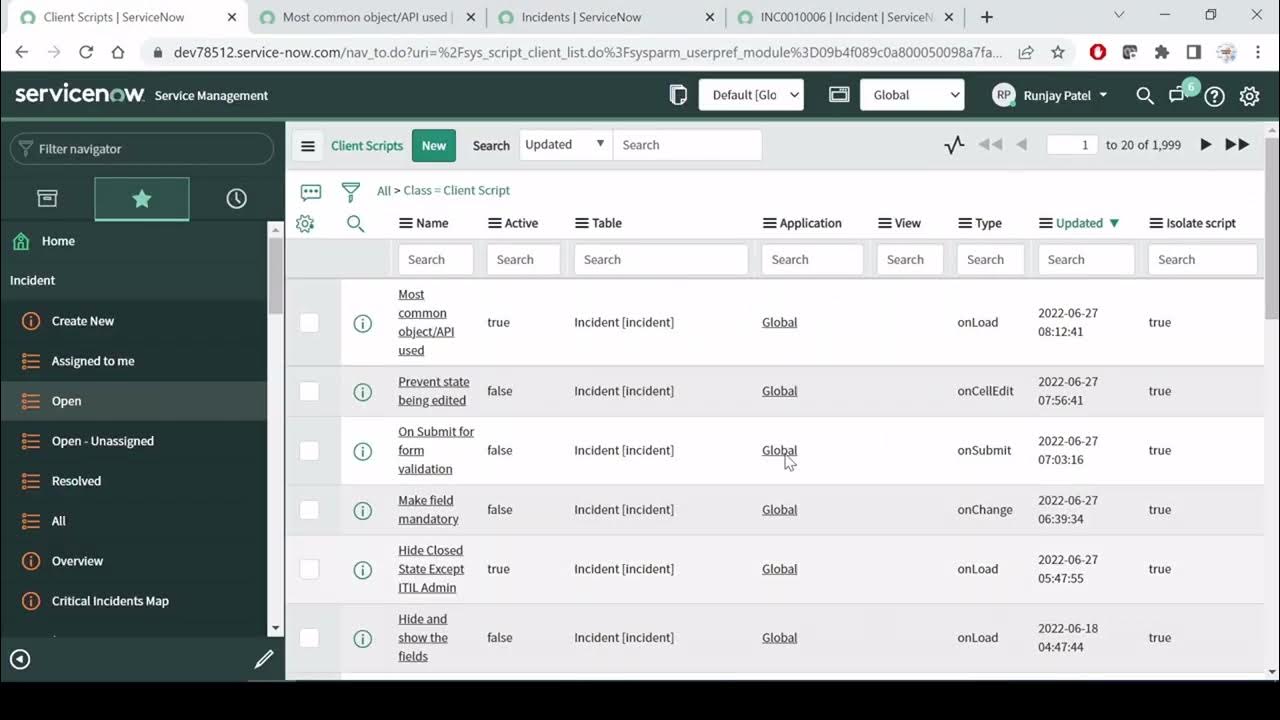
Task: Jump to the last page arrow
Action: 1237,145
